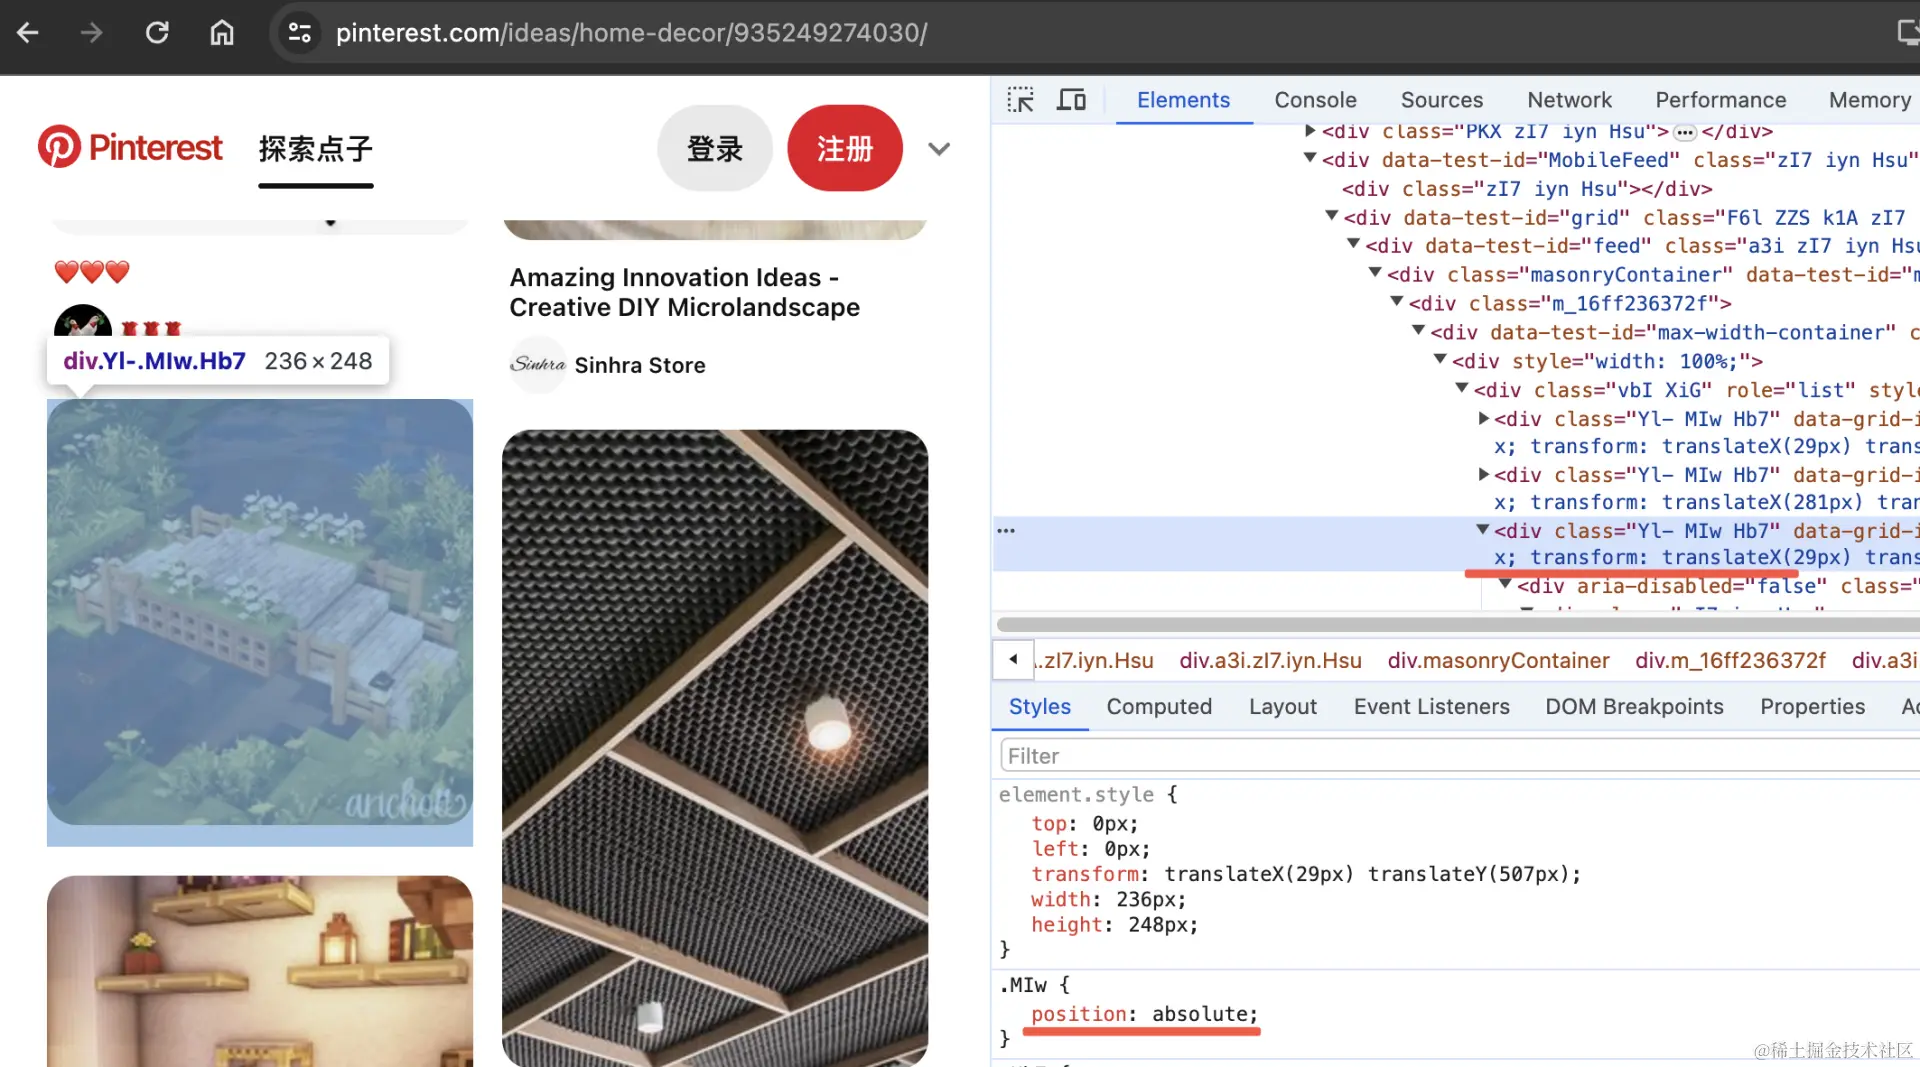Open the Performance tab
The image size is (1920, 1067).
tap(1720, 100)
